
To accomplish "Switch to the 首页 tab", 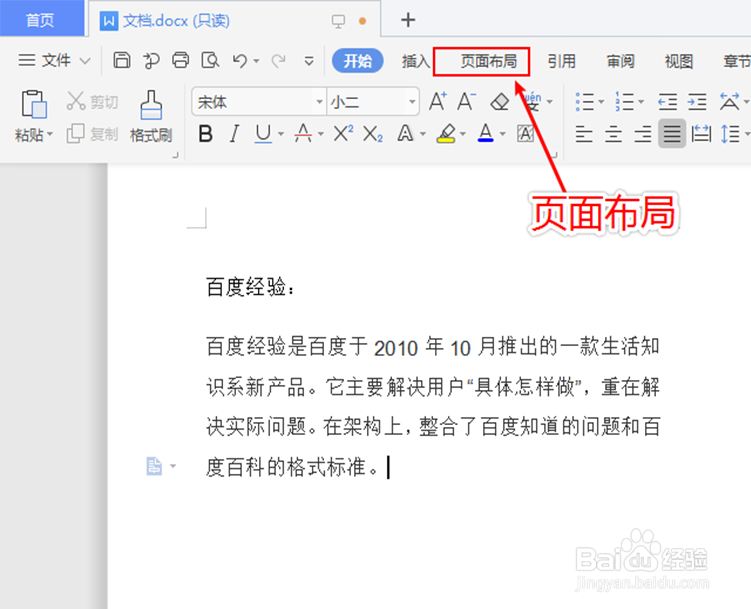I will [x=40, y=20].
